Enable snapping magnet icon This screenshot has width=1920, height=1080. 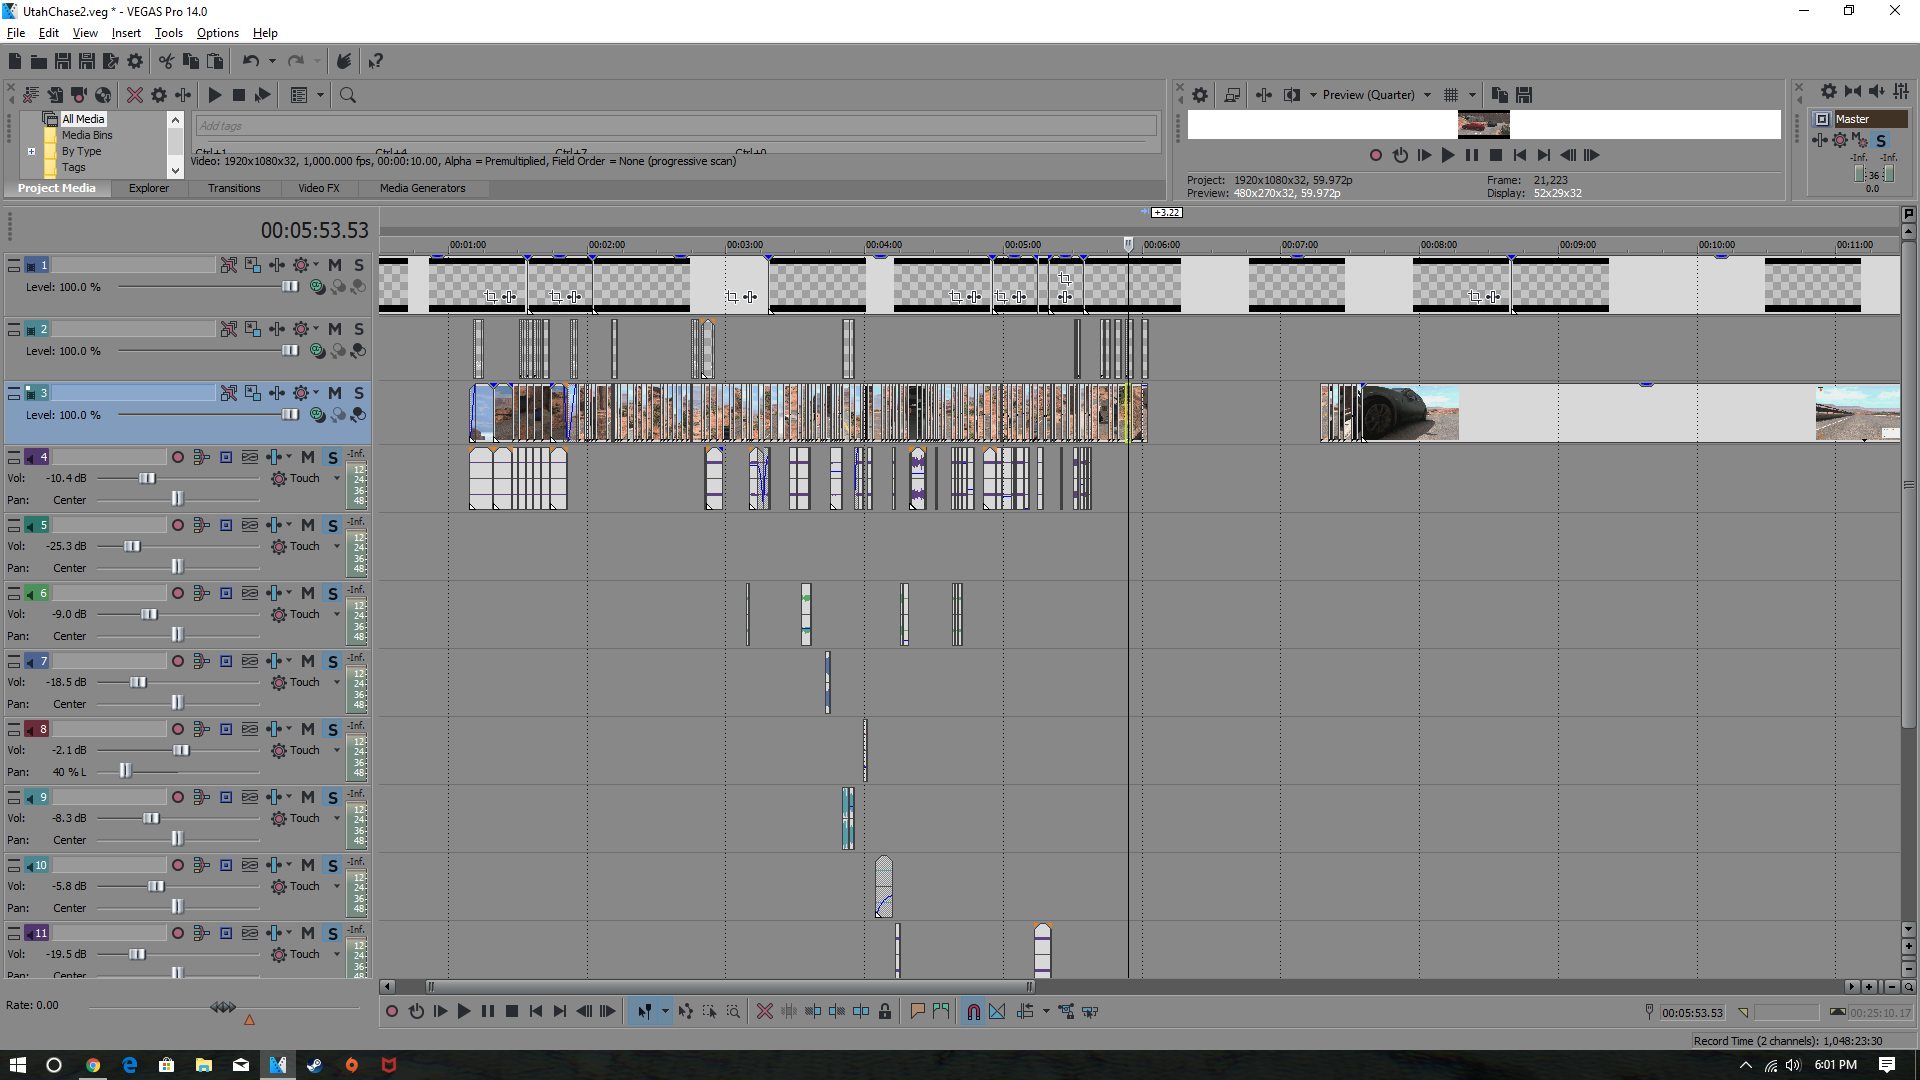[x=973, y=1012]
